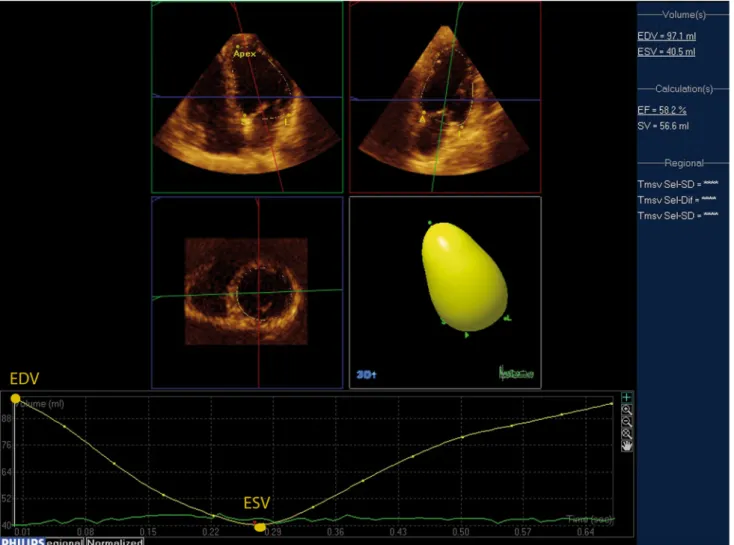
Task: Click the zoom in magnifier on the graph
Action: 626,410
